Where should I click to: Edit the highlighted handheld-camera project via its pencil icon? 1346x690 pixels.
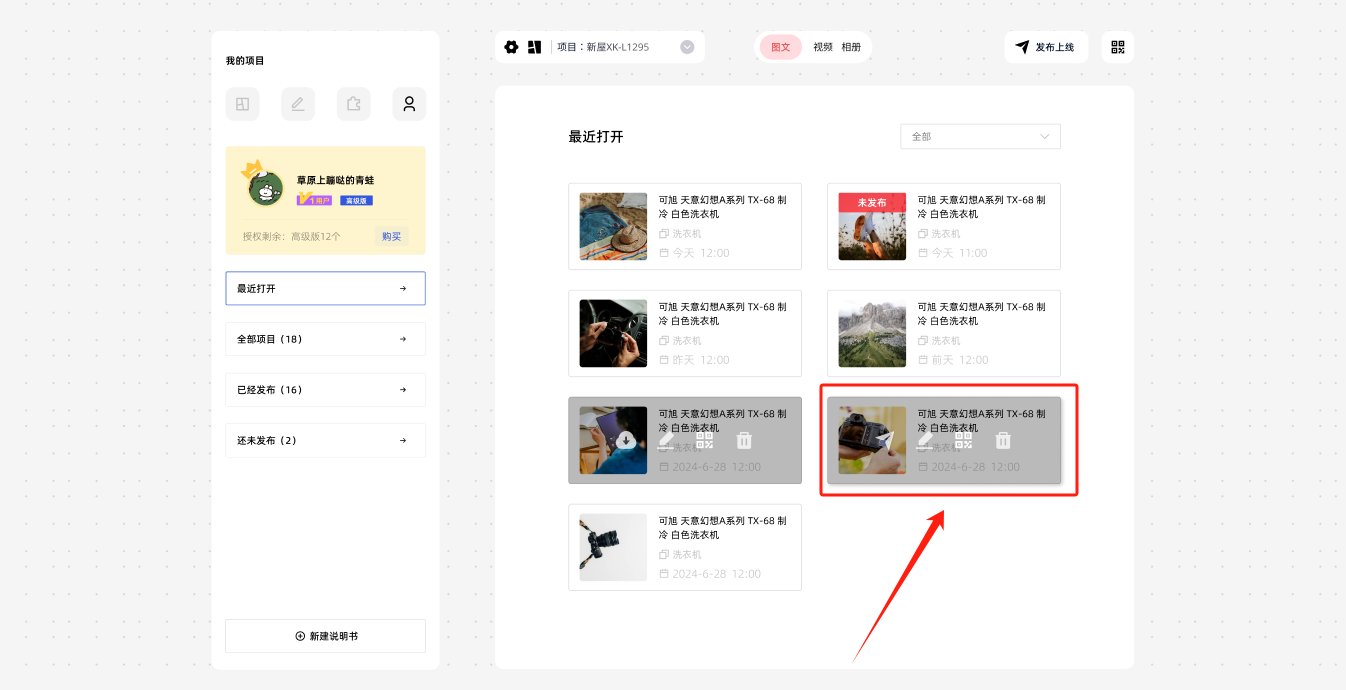(x=925, y=440)
